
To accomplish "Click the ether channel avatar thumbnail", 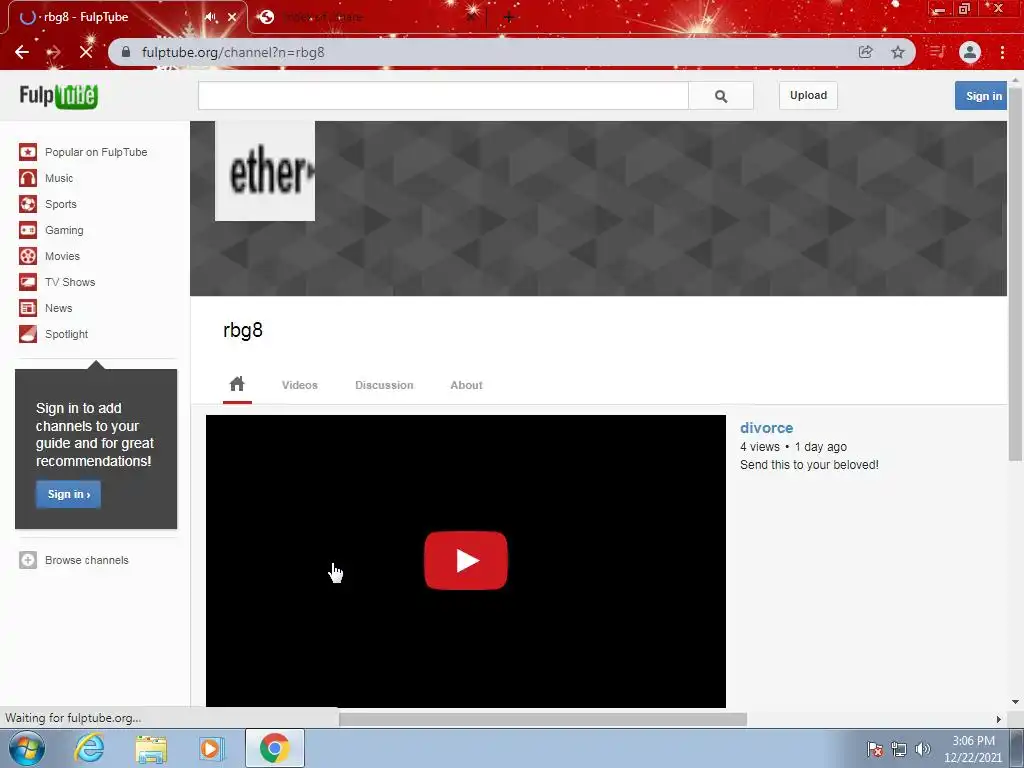I will (265, 171).
